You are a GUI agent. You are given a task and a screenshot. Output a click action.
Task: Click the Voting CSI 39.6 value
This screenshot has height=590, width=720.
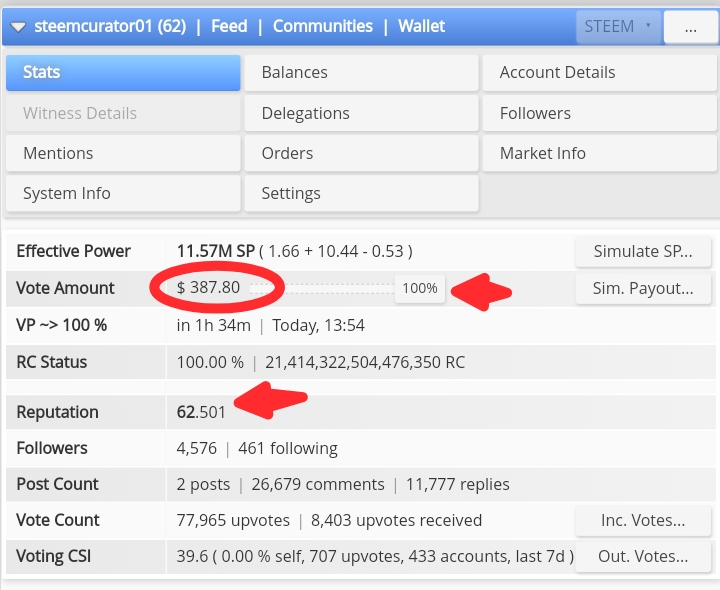coord(192,556)
